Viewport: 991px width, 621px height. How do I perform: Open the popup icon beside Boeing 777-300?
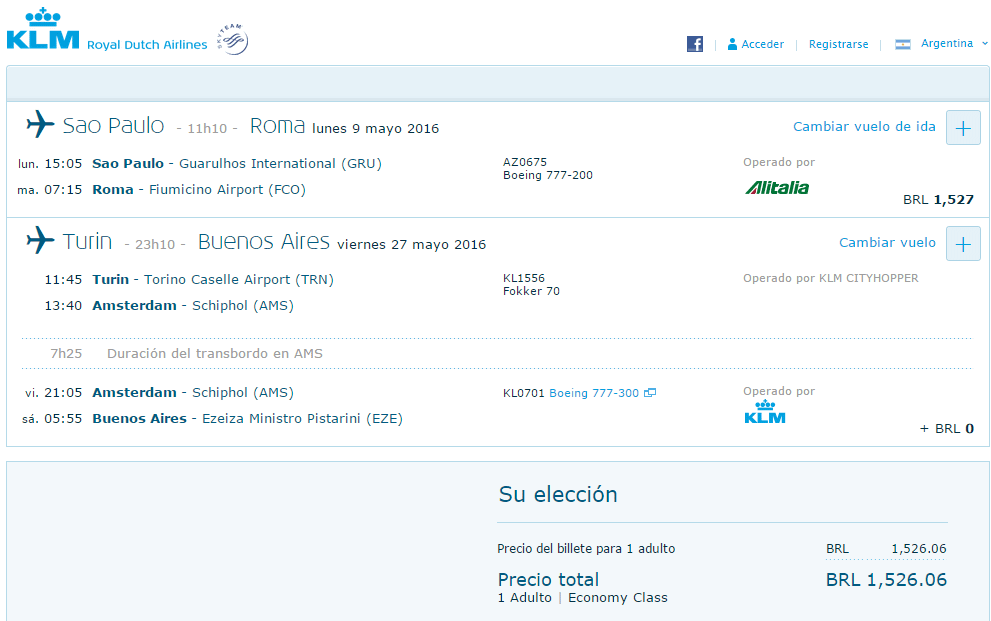(x=650, y=393)
